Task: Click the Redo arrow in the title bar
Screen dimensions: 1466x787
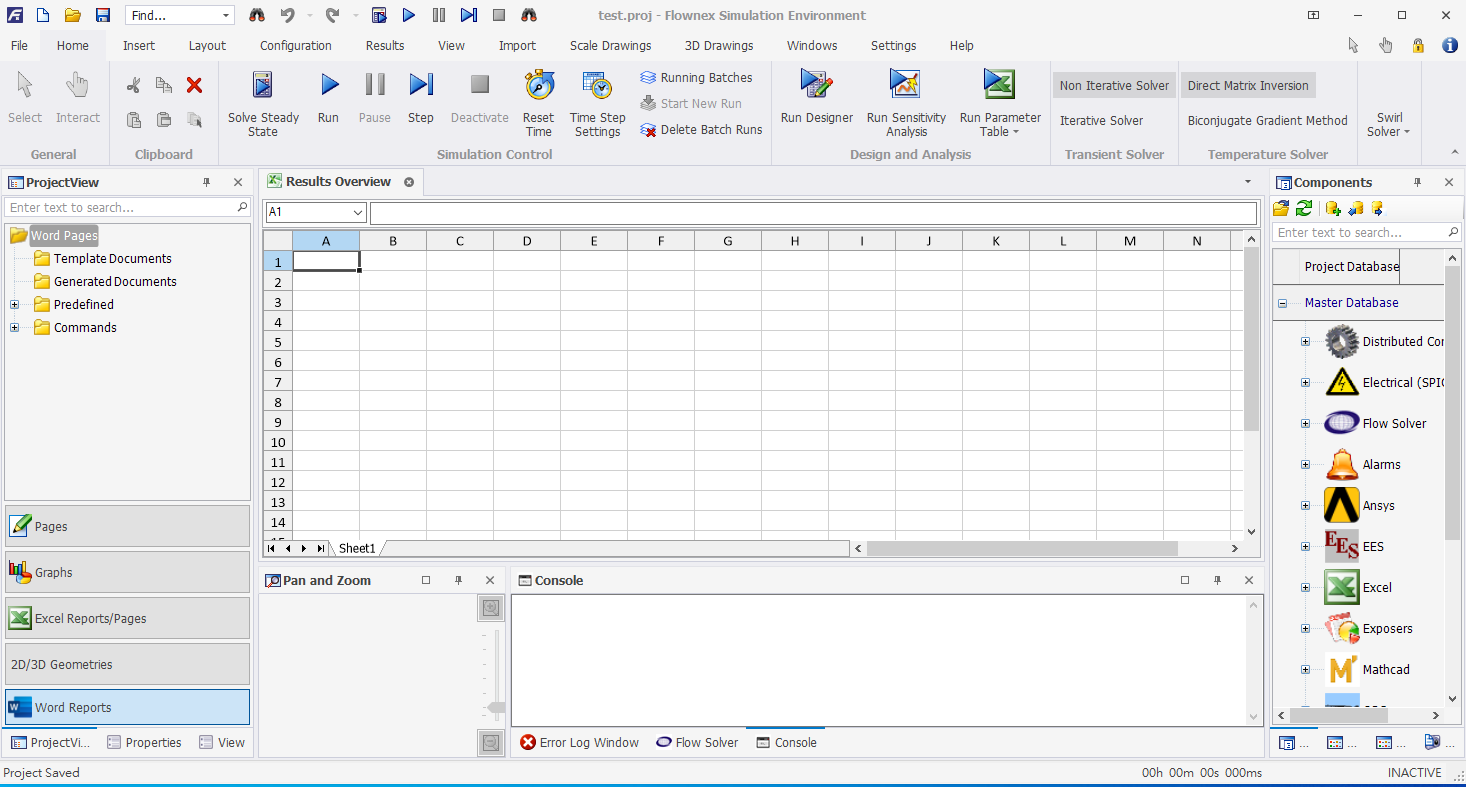Action: tap(333, 15)
